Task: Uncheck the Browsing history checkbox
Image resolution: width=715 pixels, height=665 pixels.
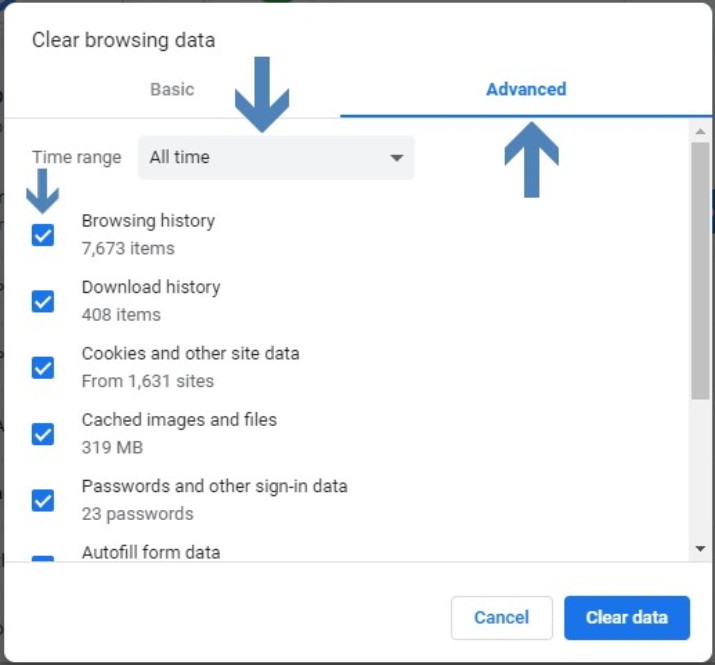Action: click(x=43, y=235)
